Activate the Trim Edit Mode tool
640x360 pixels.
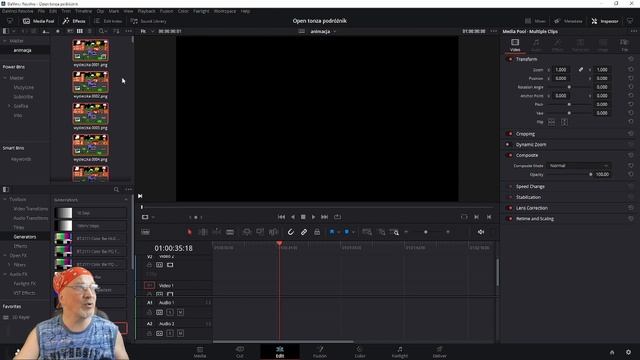(203, 232)
